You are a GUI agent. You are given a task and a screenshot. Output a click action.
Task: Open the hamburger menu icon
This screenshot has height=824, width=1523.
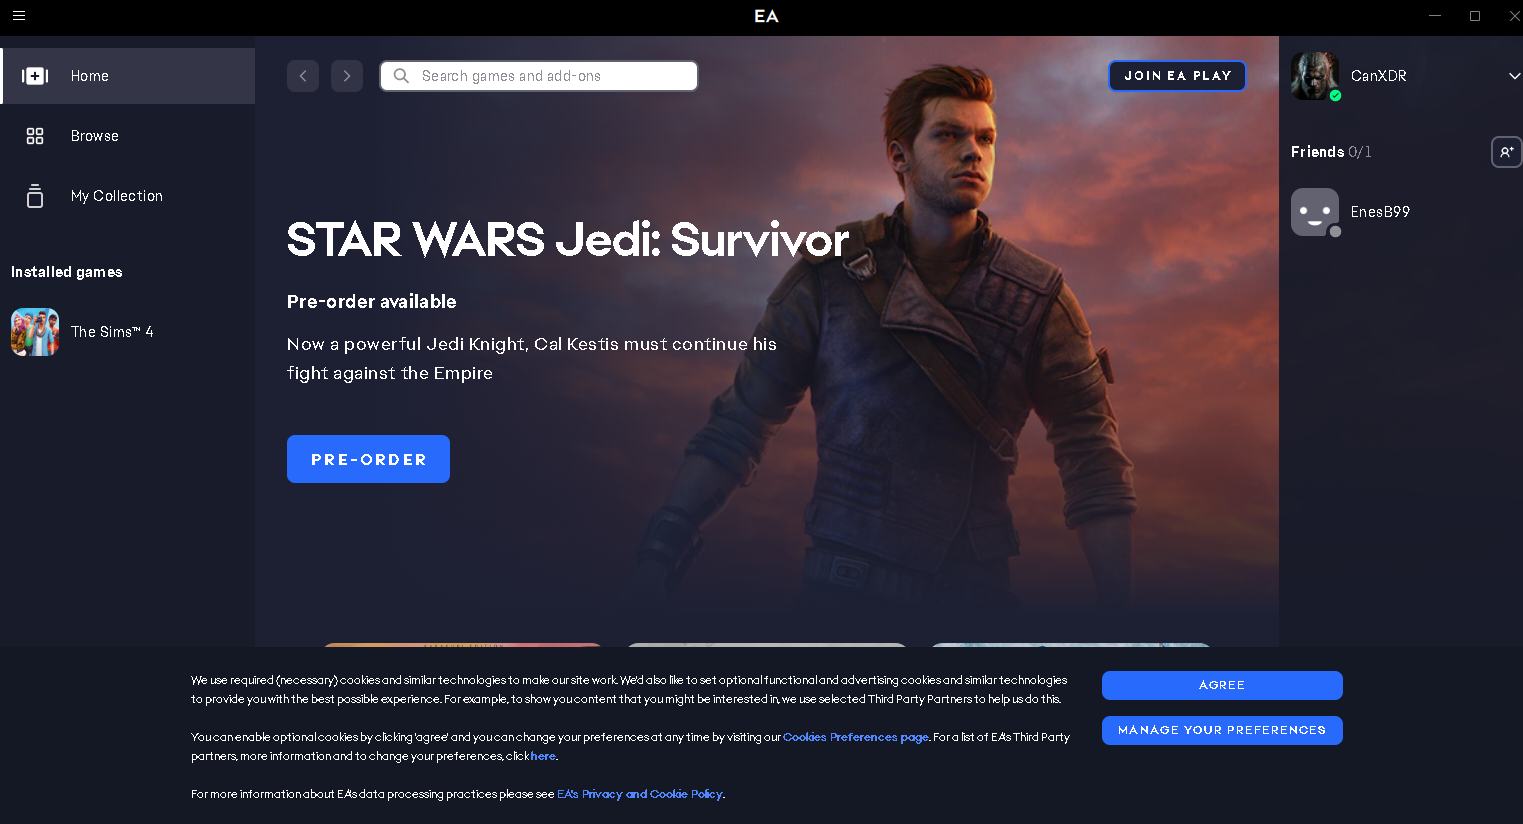point(19,16)
